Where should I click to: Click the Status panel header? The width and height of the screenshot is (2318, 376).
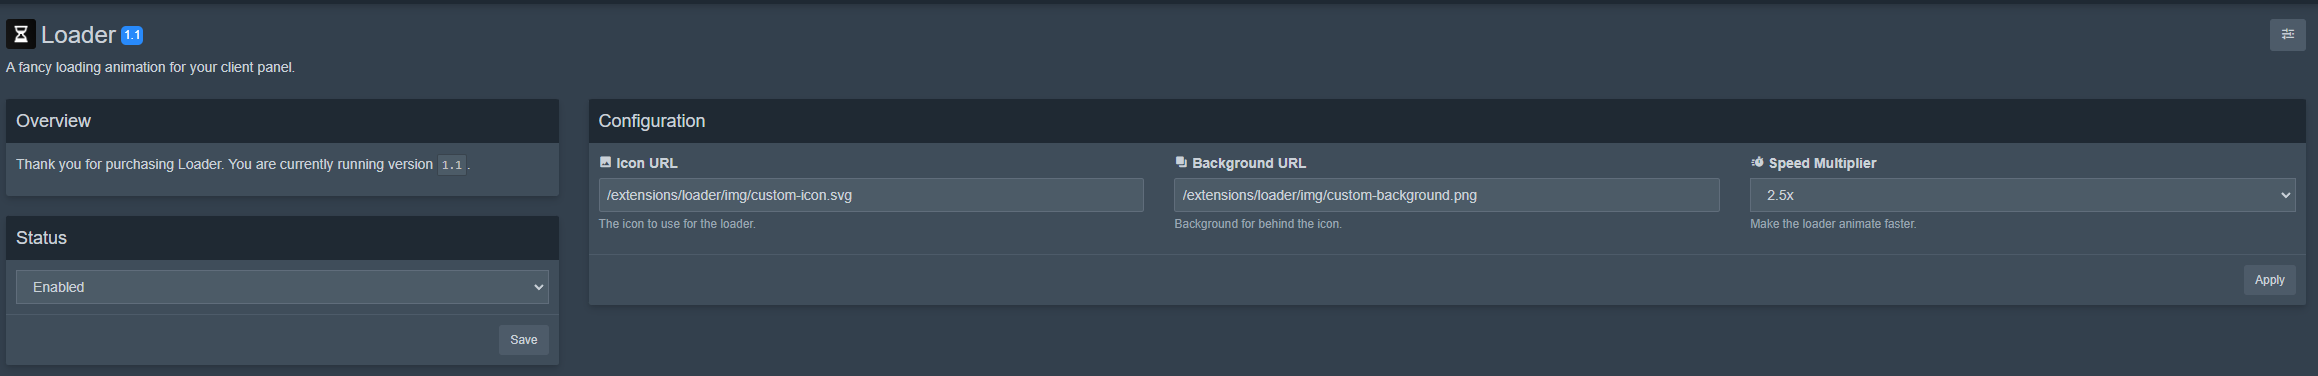[x=282, y=238]
